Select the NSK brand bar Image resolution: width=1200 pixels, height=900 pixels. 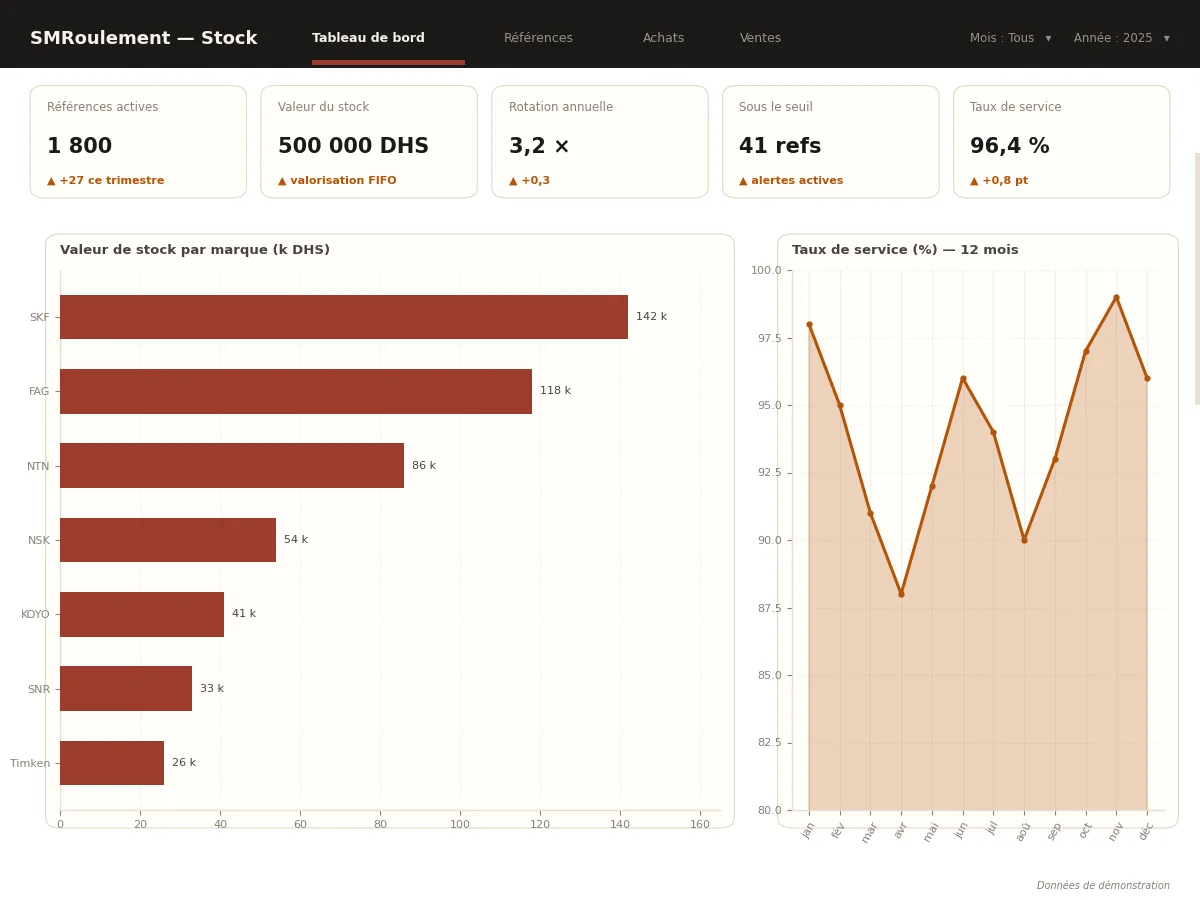point(168,540)
